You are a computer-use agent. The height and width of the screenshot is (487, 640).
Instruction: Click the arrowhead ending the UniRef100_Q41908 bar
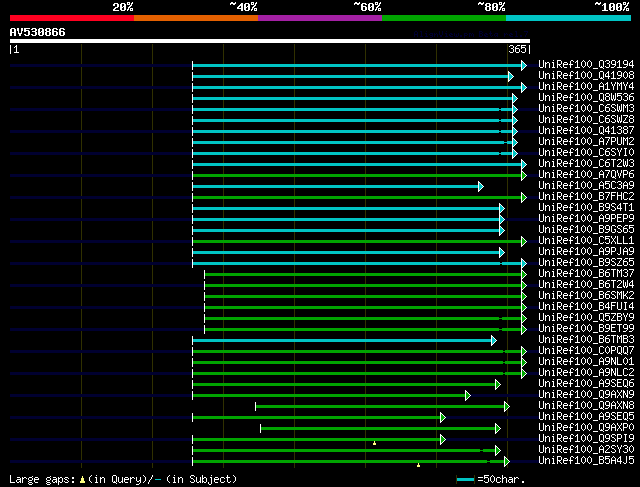point(511,76)
